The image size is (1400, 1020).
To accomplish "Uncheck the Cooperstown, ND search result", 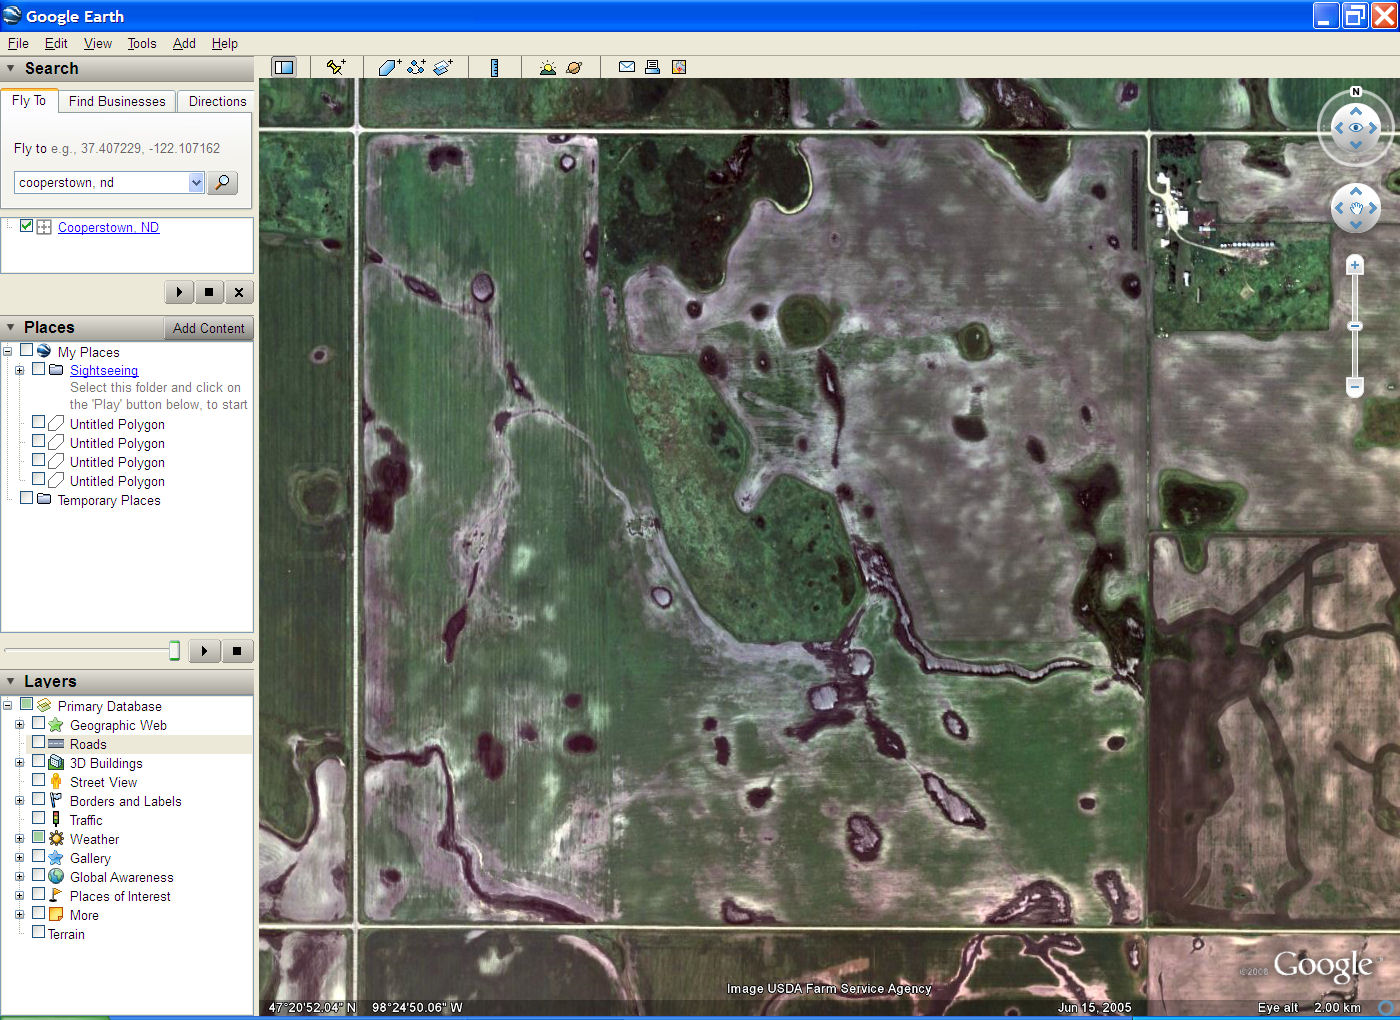I will (27, 226).
